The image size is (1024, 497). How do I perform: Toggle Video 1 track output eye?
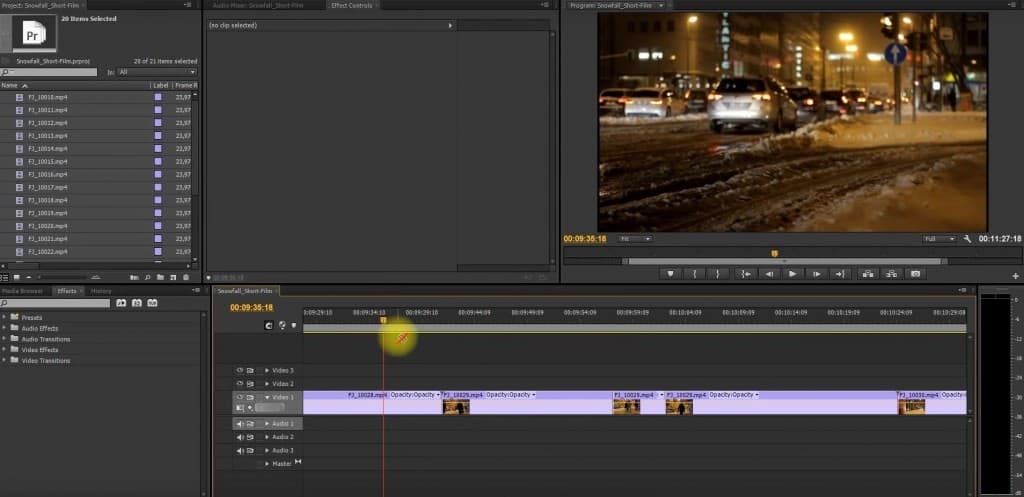(x=240, y=397)
